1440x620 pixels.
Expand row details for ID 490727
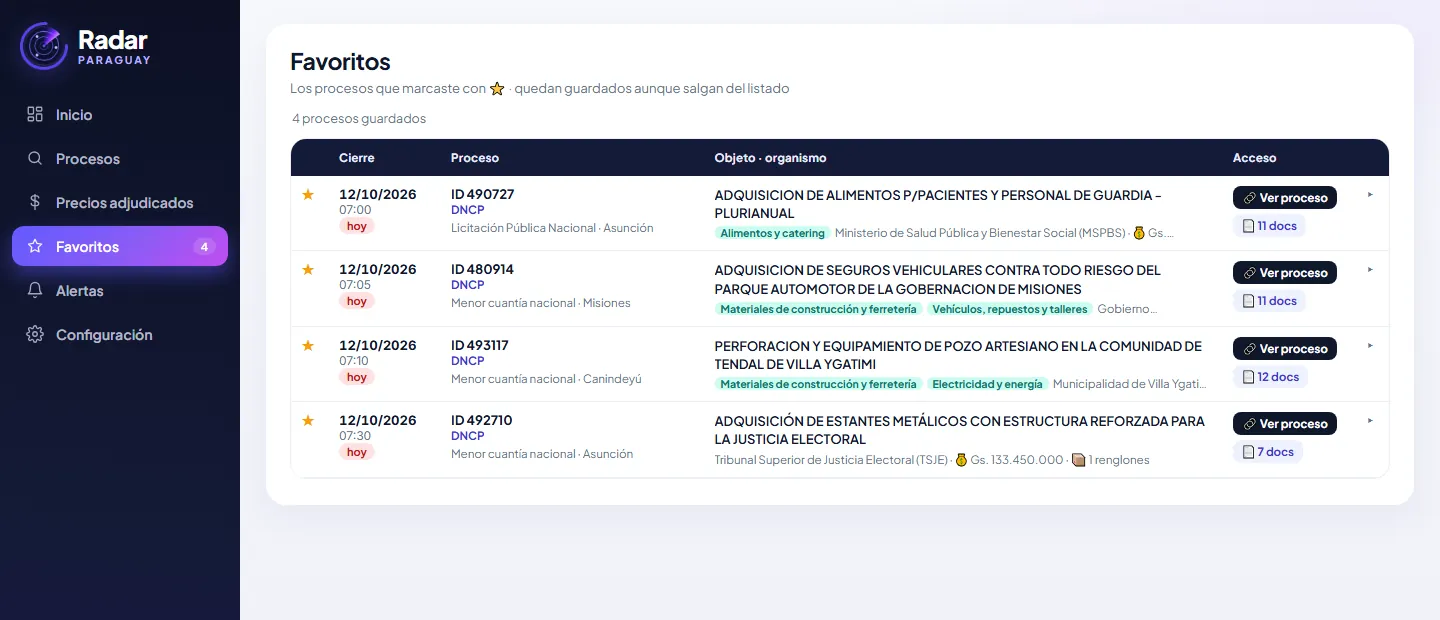[1370, 195]
